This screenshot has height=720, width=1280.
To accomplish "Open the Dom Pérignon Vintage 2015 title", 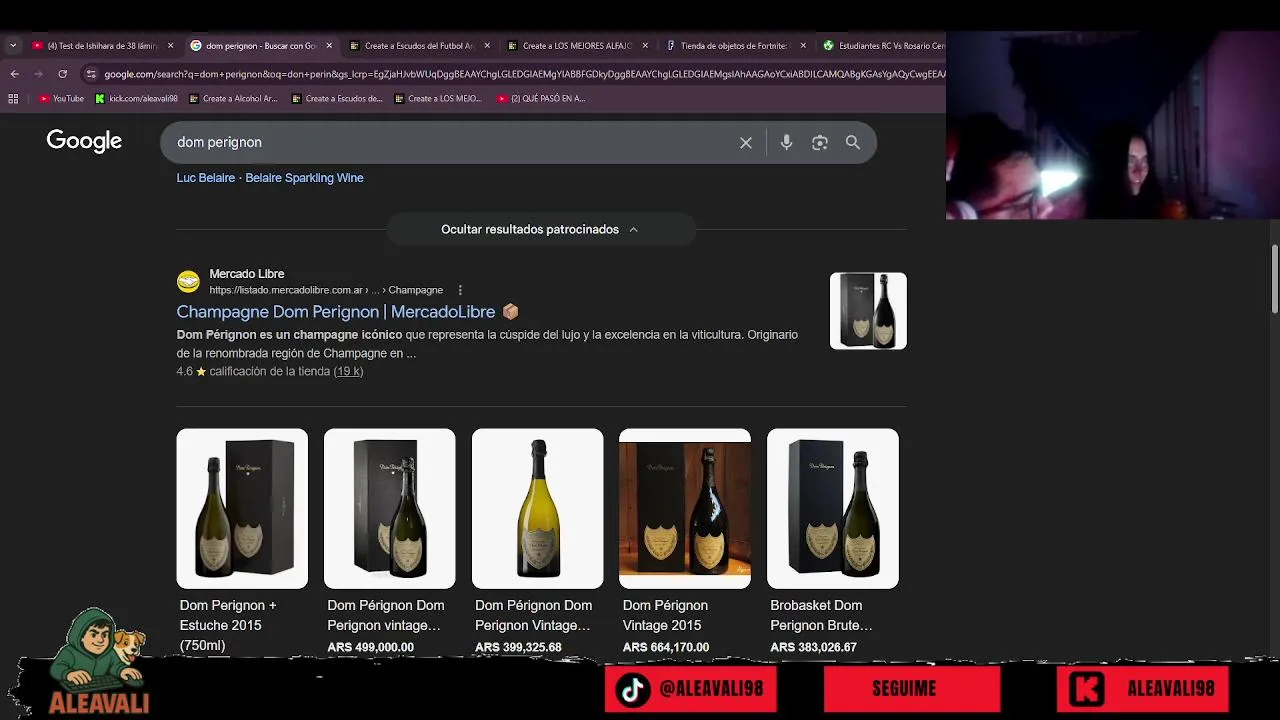I will pyautogui.click(x=665, y=615).
